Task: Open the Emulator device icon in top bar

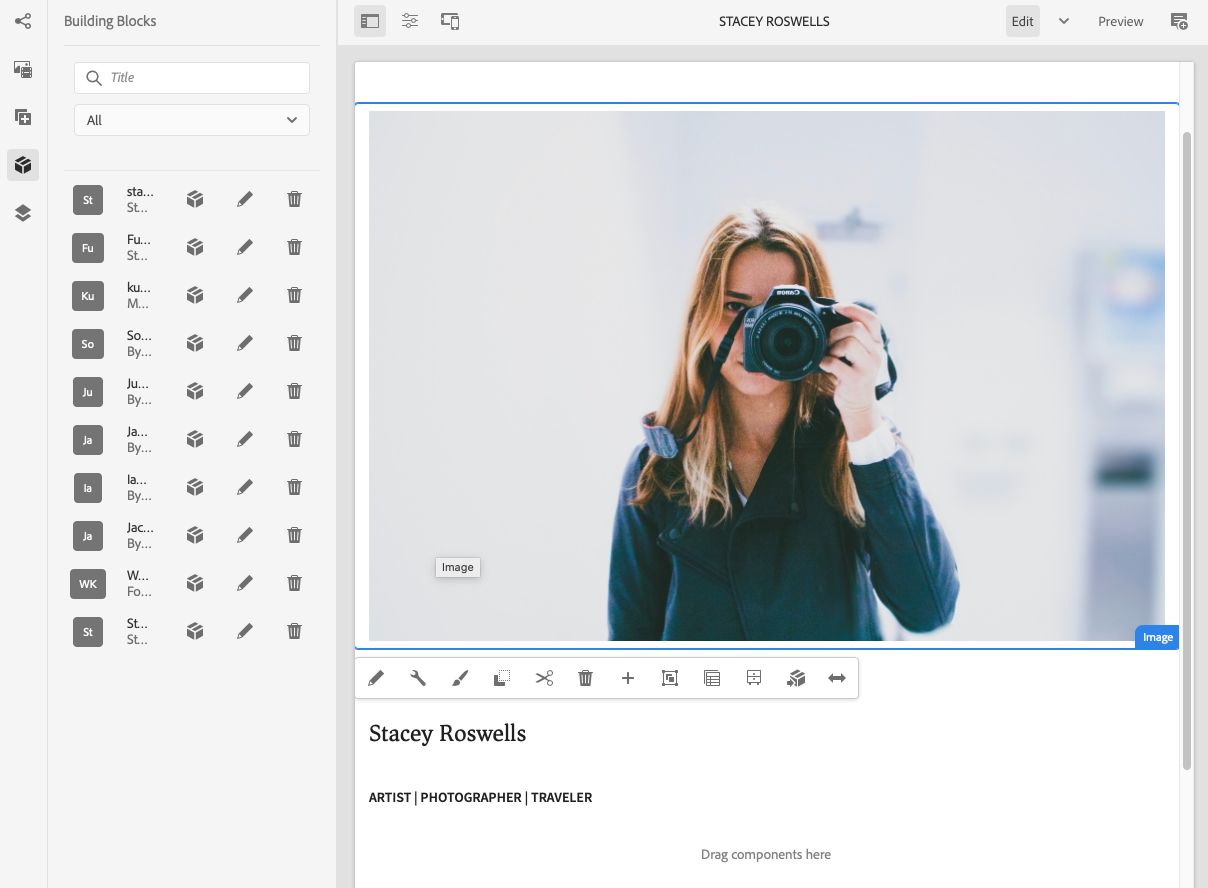Action: tap(450, 21)
